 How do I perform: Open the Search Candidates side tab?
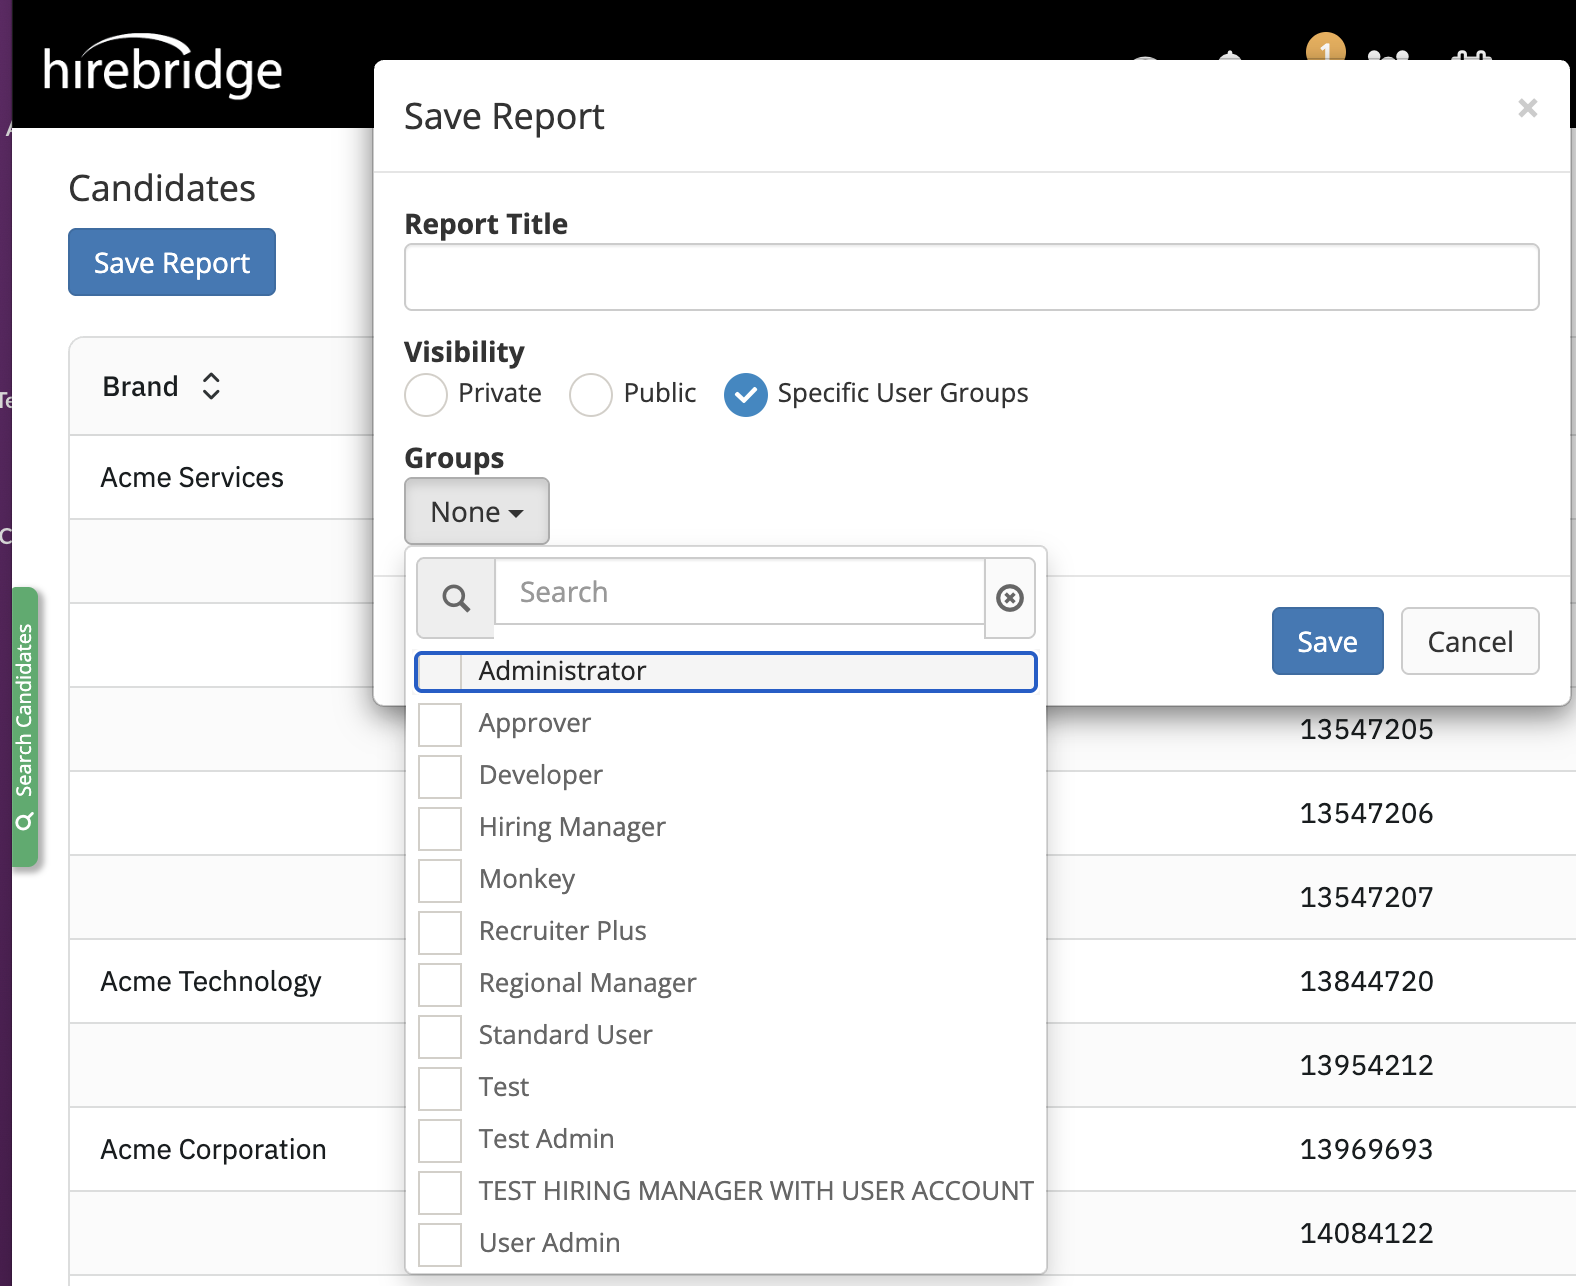tap(25, 726)
